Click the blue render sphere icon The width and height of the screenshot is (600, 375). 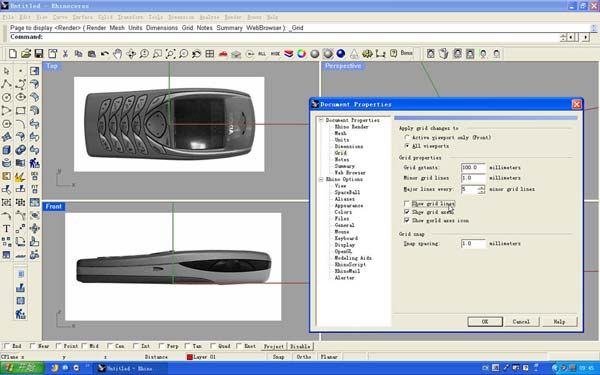pyautogui.click(x=341, y=54)
